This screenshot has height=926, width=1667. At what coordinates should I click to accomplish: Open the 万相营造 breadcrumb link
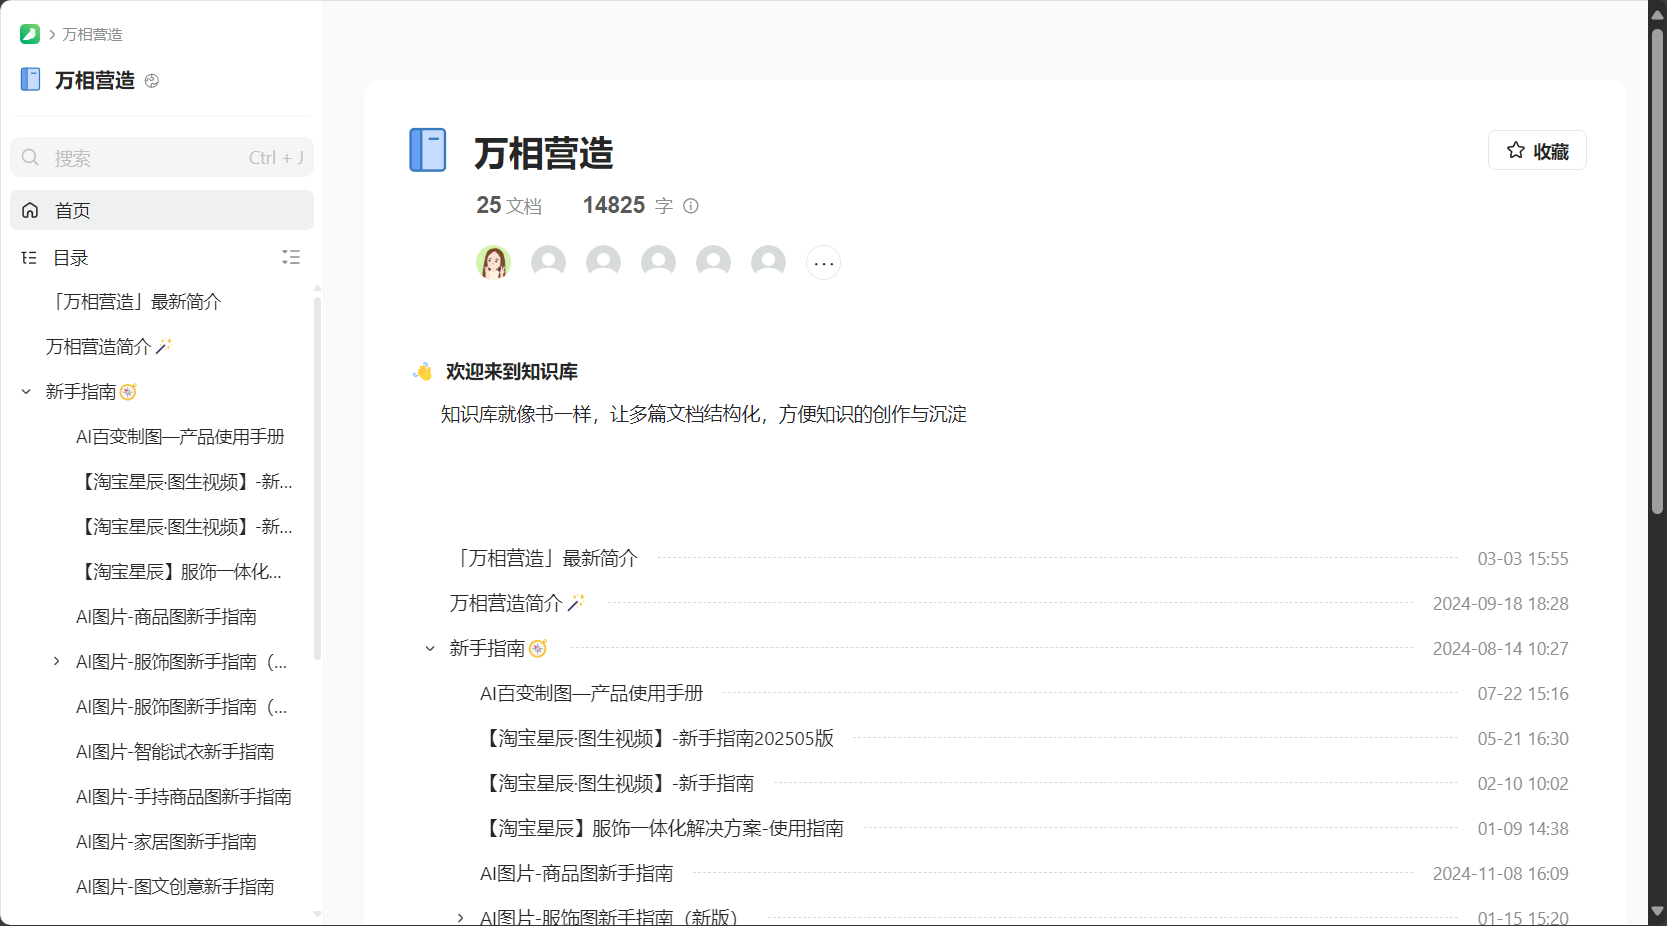92,34
